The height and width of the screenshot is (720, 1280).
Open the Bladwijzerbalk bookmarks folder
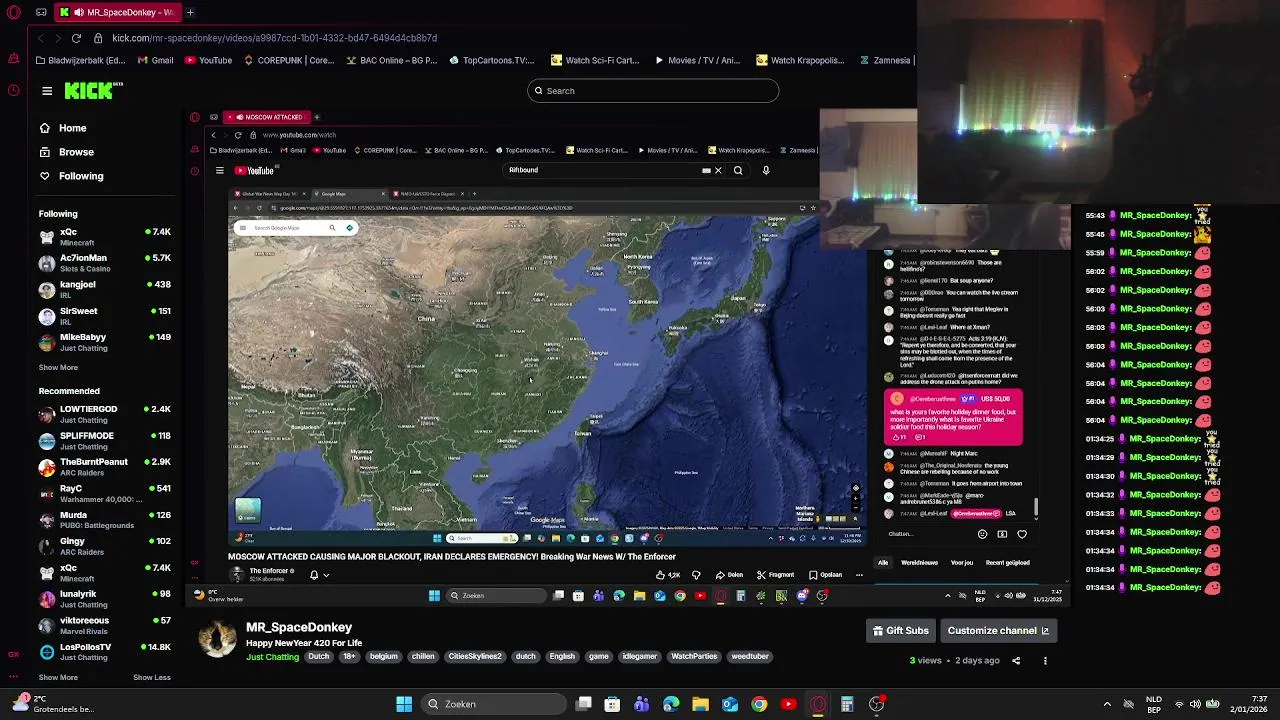(x=79, y=60)
